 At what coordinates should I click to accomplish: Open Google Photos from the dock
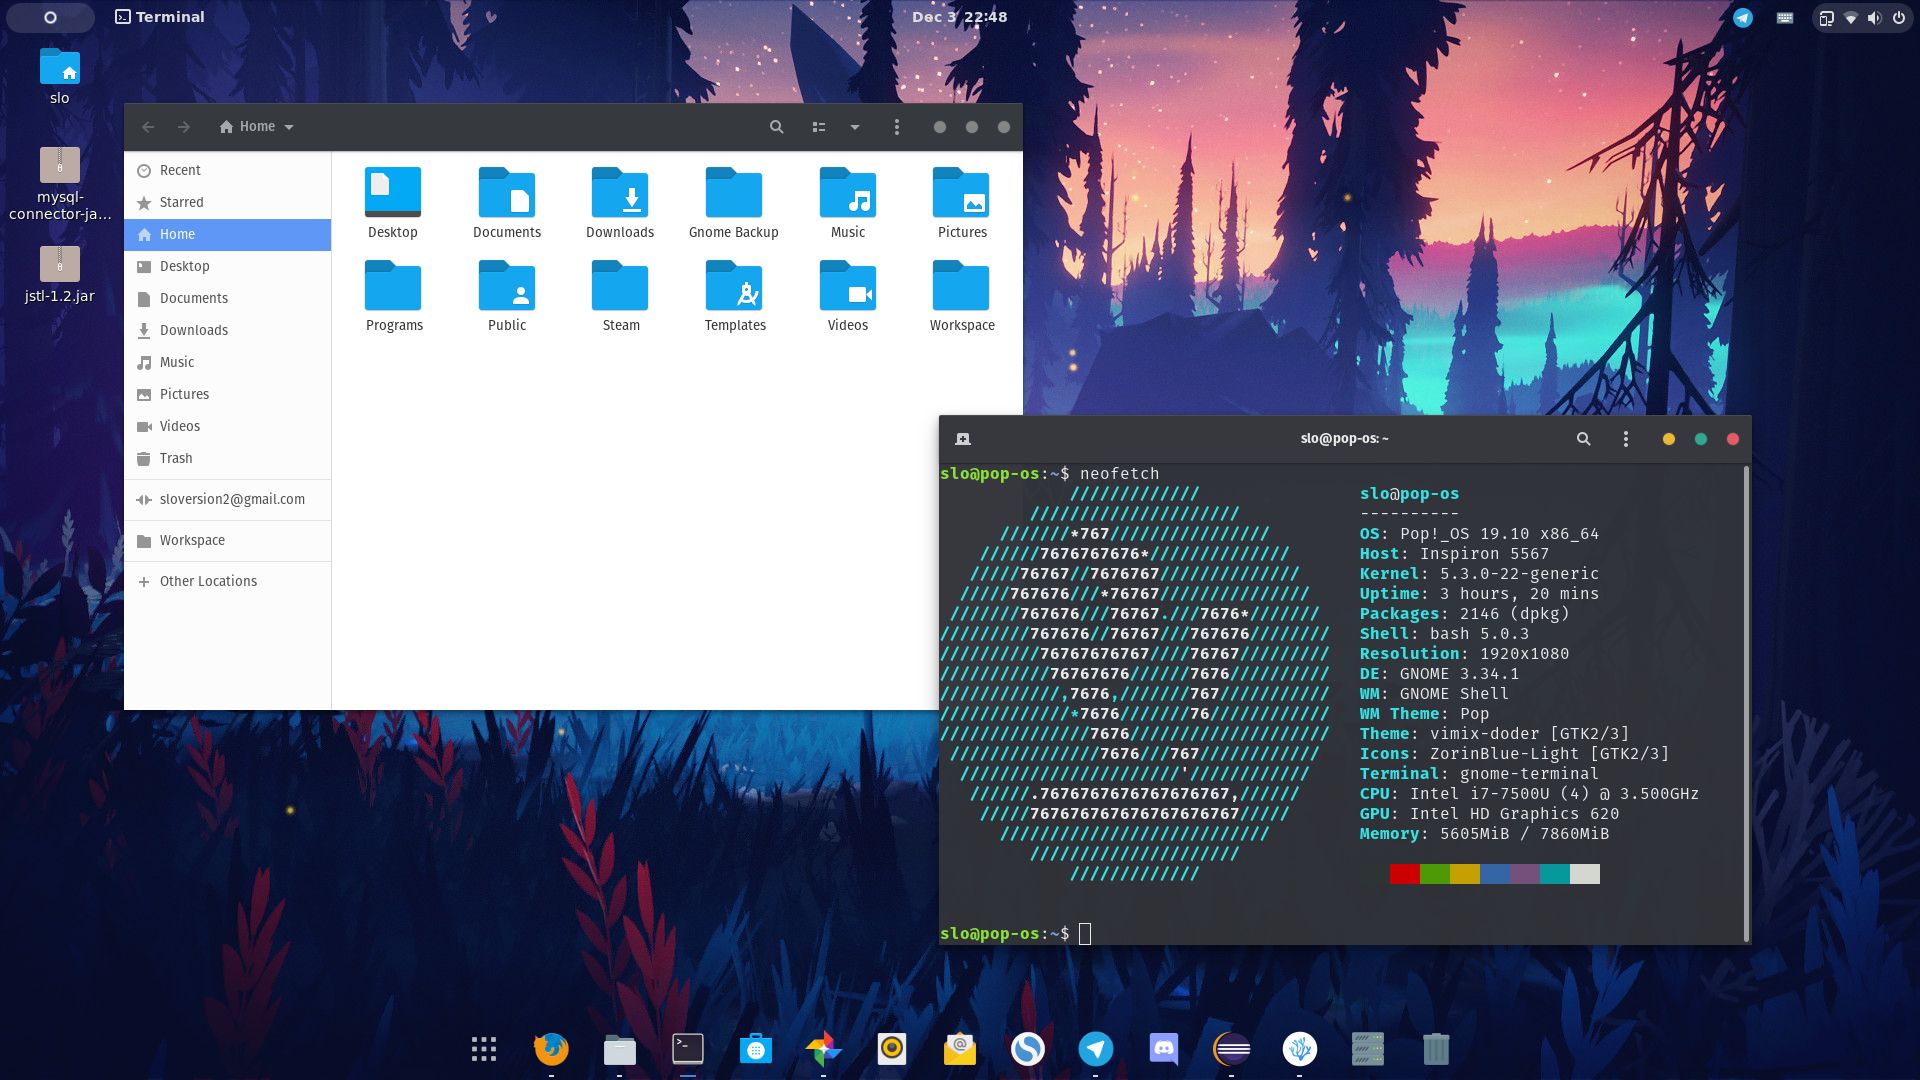(824, 1050)
